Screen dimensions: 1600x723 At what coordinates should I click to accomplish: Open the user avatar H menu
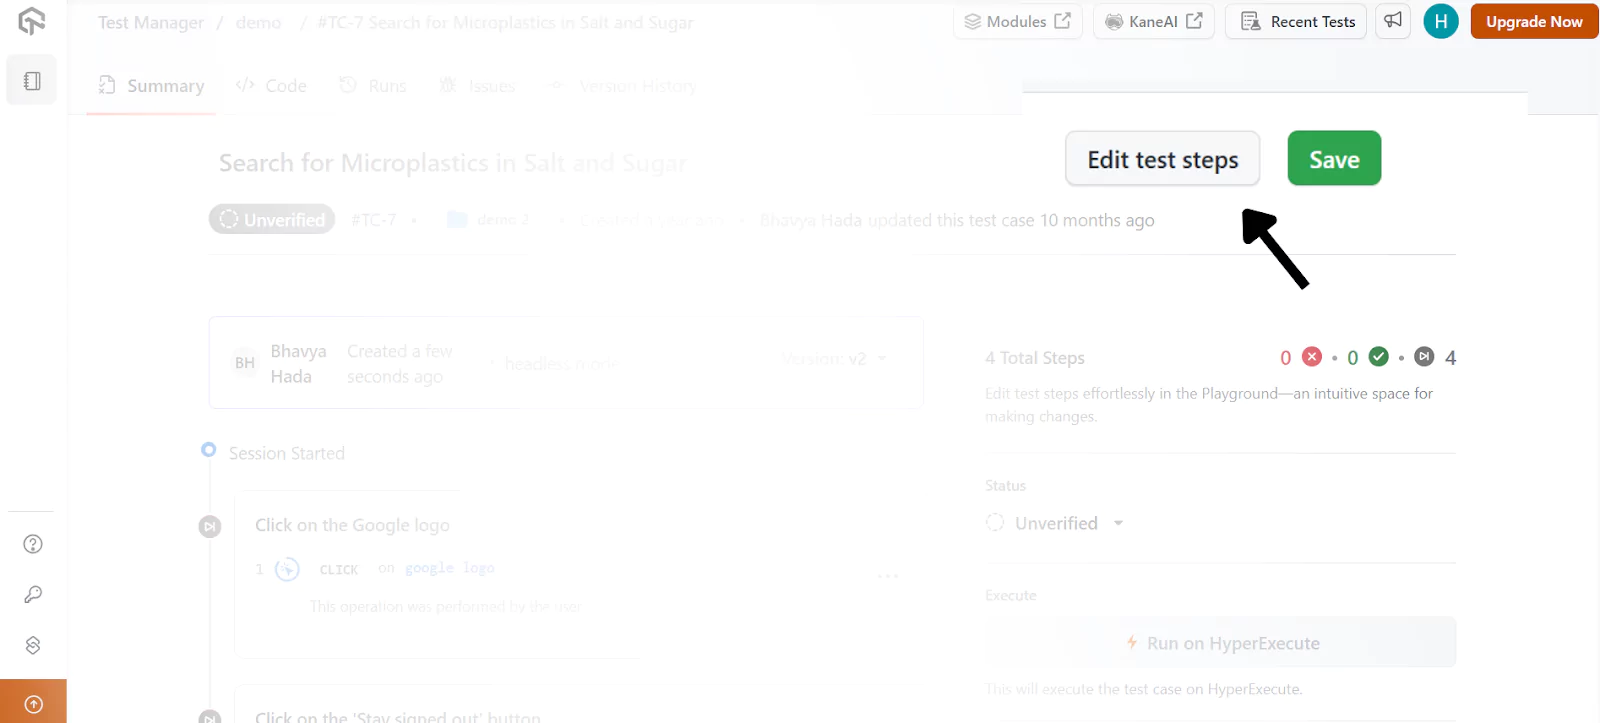click(1441, 21)
